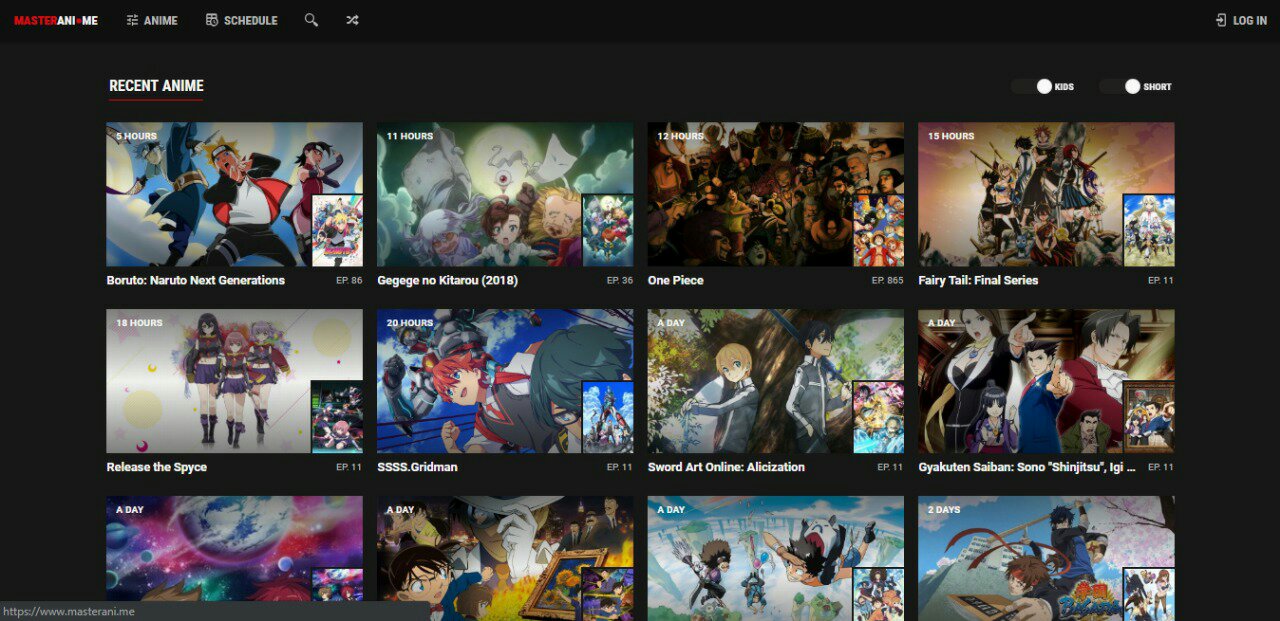
Task: Click the "5 HOURS" badge on Boruto
Action: pos(136,136)
